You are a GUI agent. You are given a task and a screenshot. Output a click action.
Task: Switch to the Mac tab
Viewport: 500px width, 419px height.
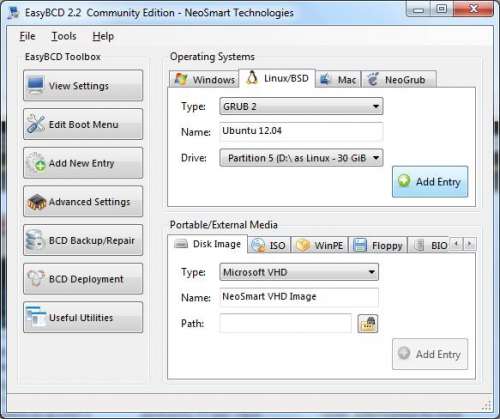coord(338,80)
